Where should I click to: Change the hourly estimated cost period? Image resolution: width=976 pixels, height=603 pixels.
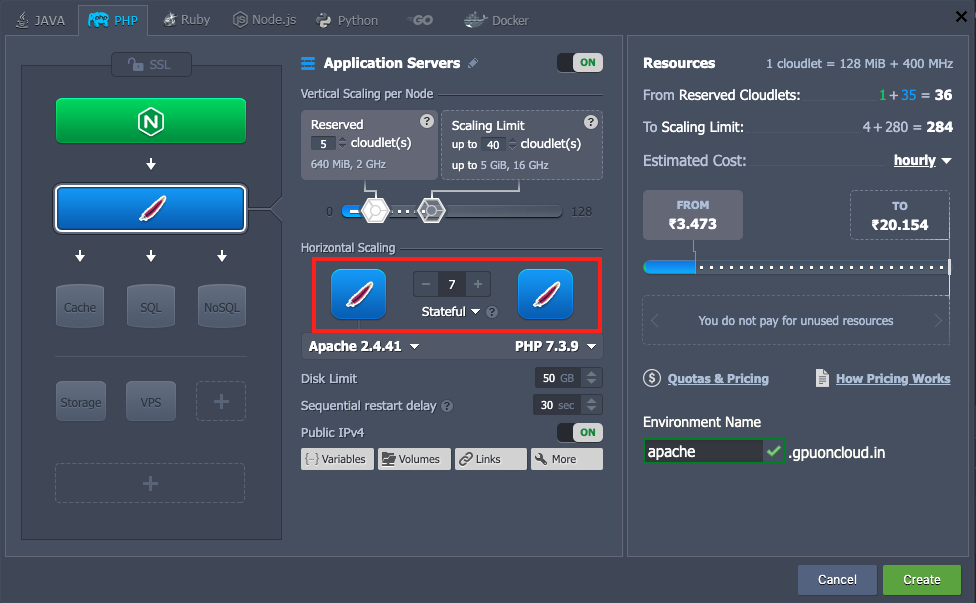pos(922,160)
